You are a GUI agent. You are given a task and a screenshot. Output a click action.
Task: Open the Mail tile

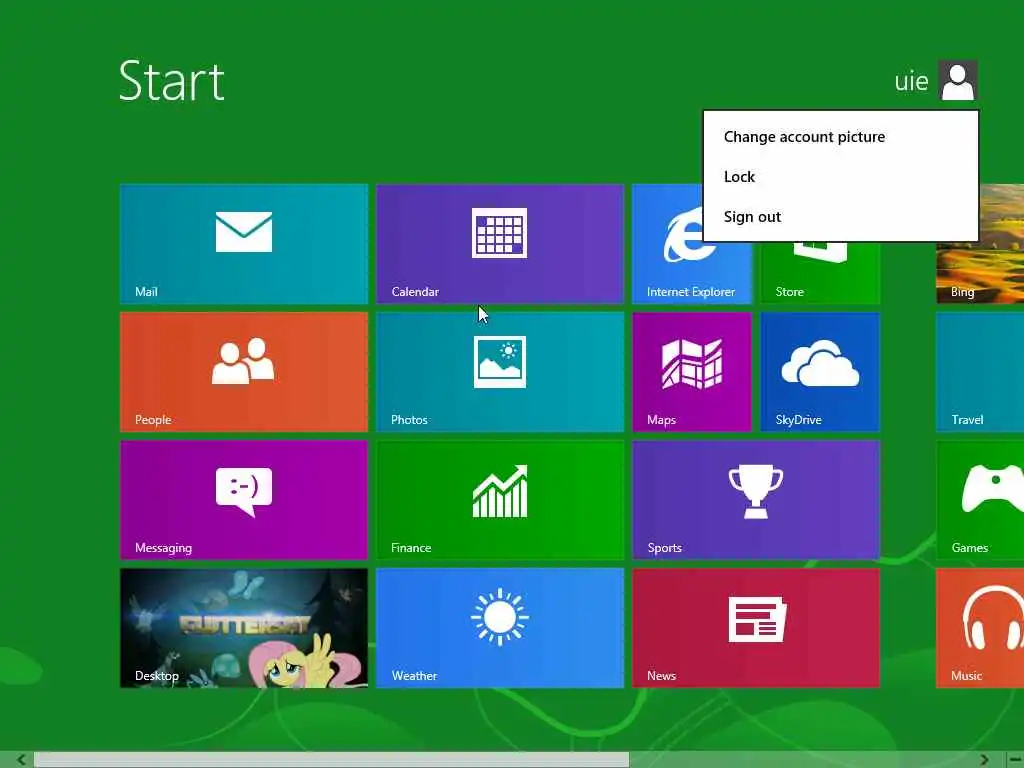tap(244, 244)
